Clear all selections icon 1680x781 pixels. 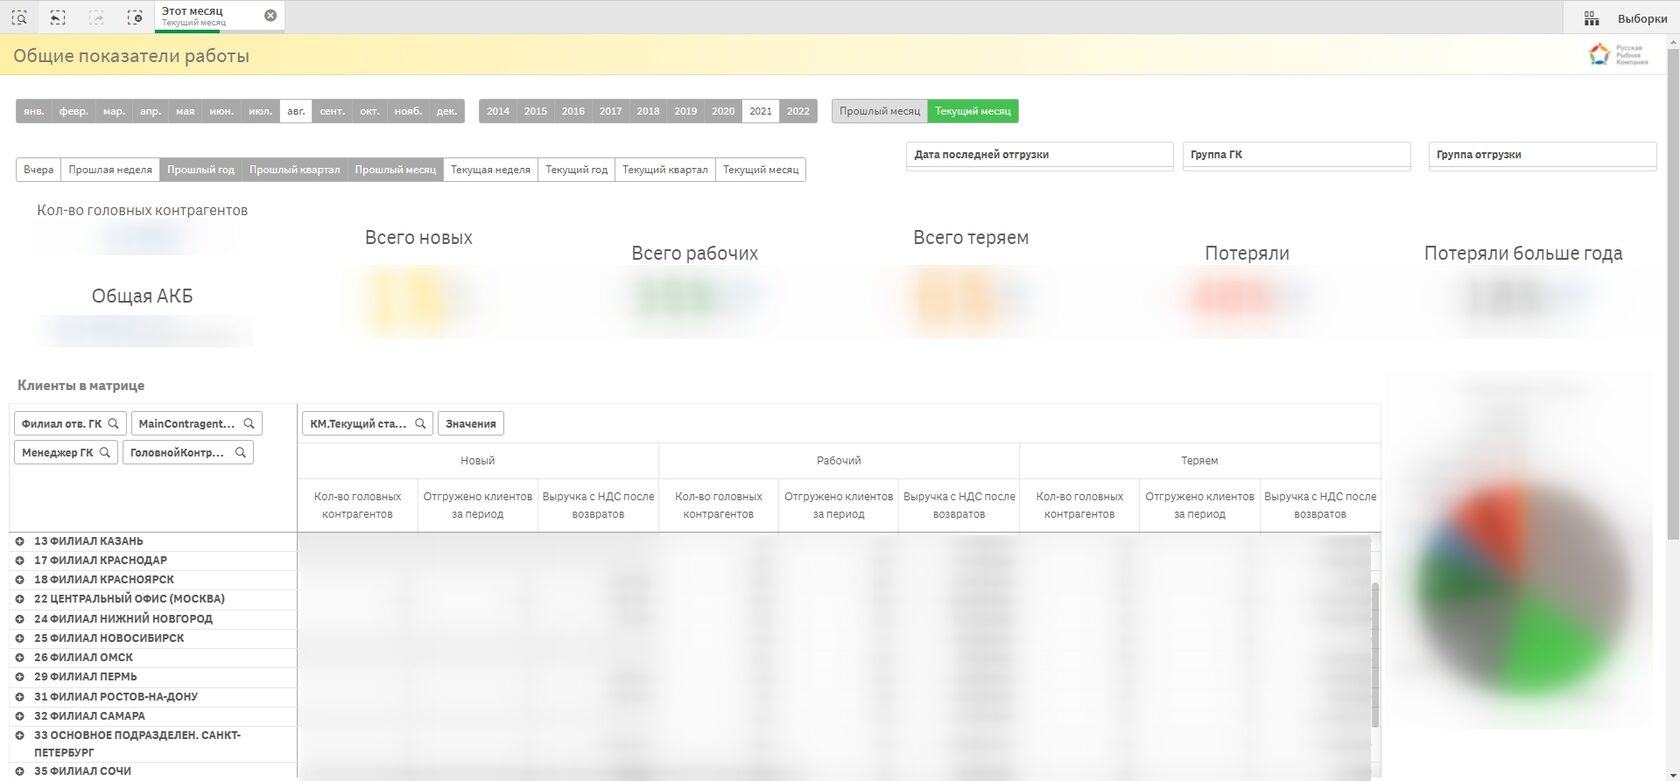135,17
